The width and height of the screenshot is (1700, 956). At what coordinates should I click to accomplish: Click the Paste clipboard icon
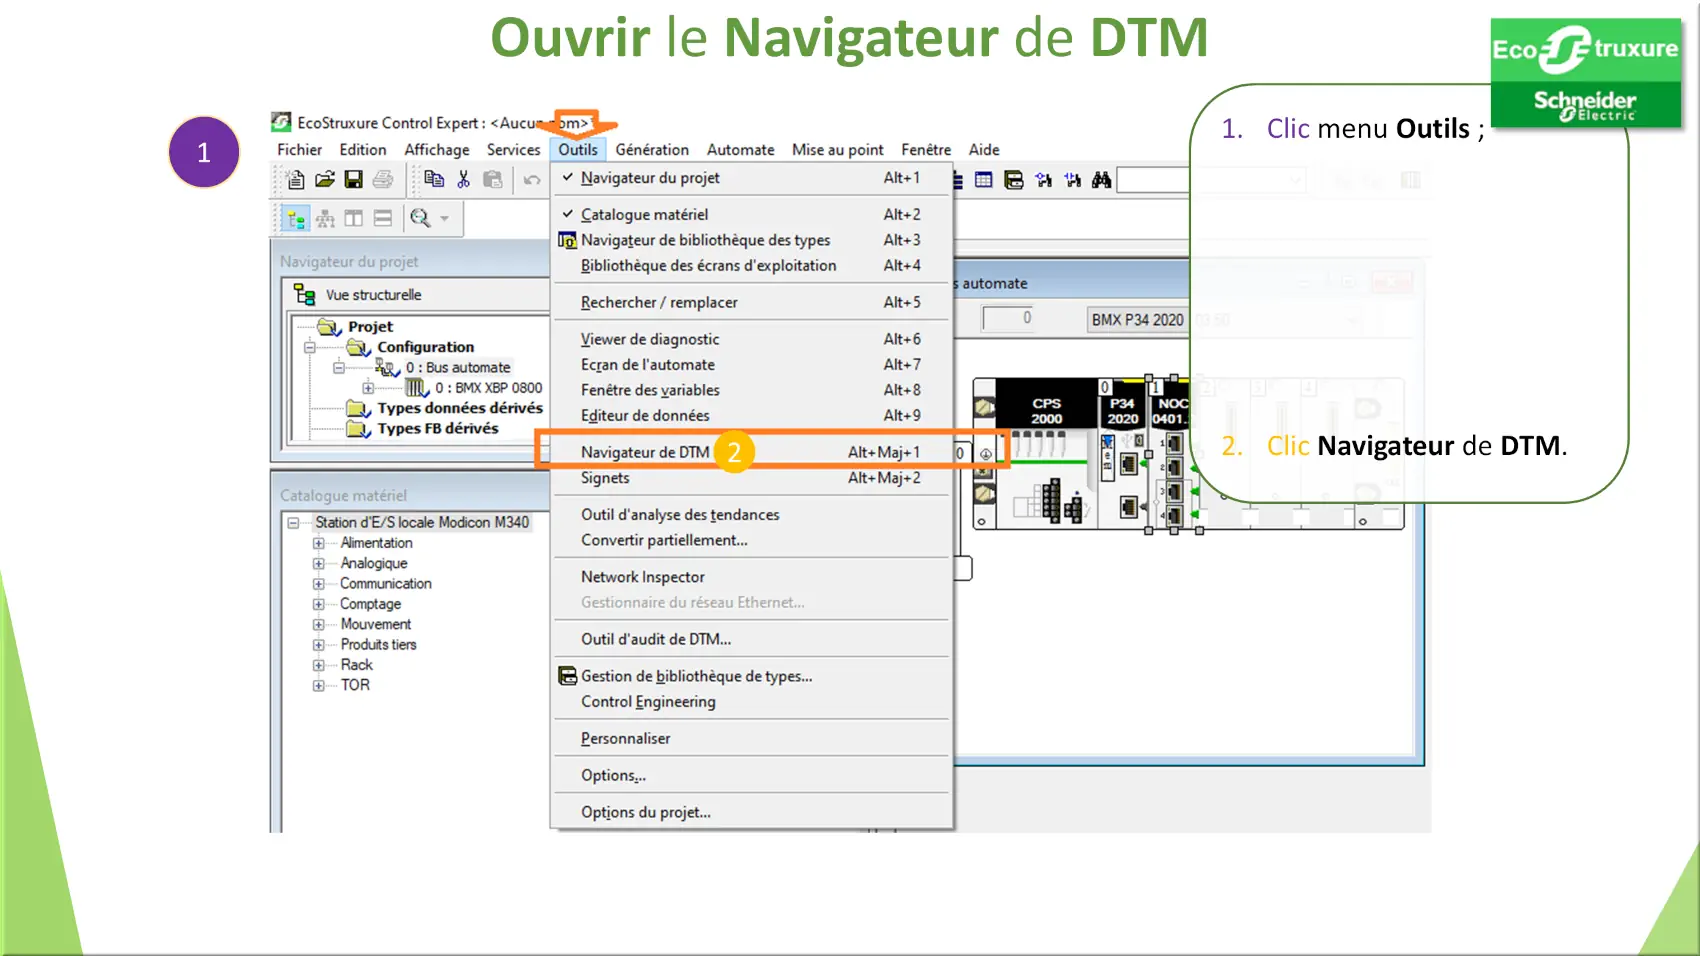(x=493, y=179)
